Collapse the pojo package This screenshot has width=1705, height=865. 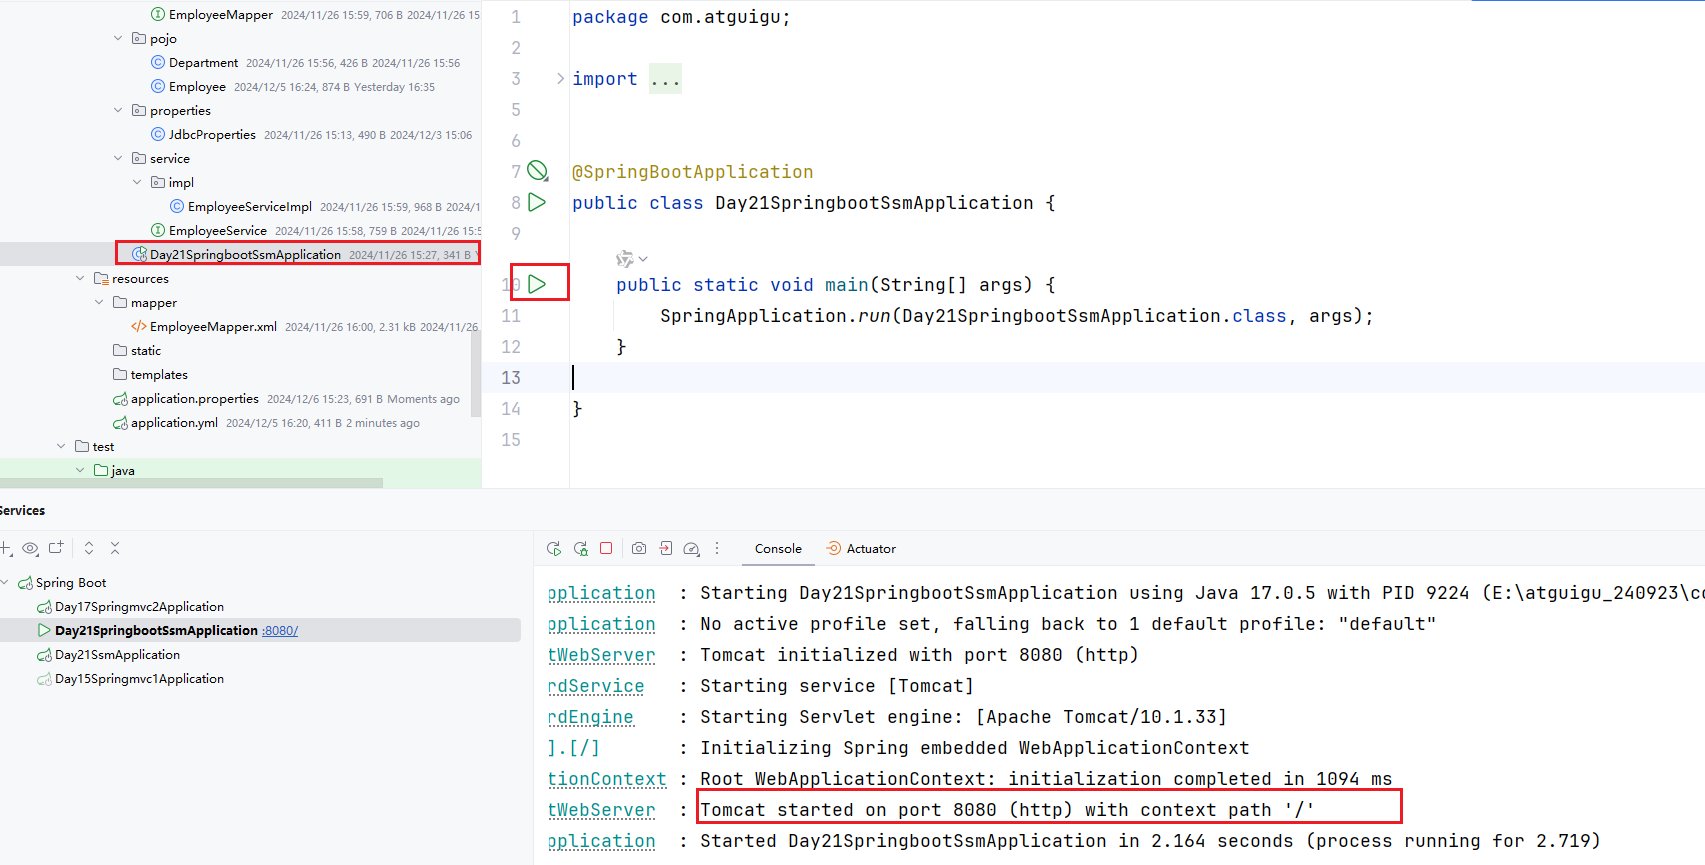118,38
